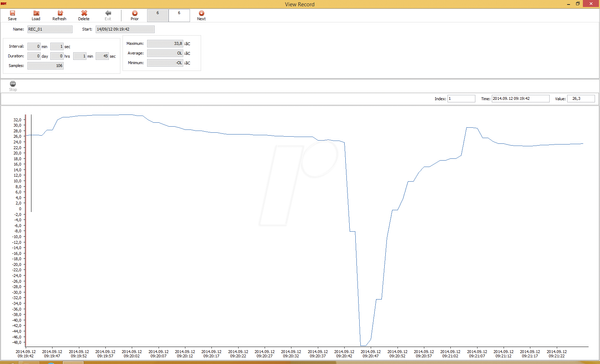Click the vertical cursor line on chart
The image size is (600, 364).
coord(31,163)
